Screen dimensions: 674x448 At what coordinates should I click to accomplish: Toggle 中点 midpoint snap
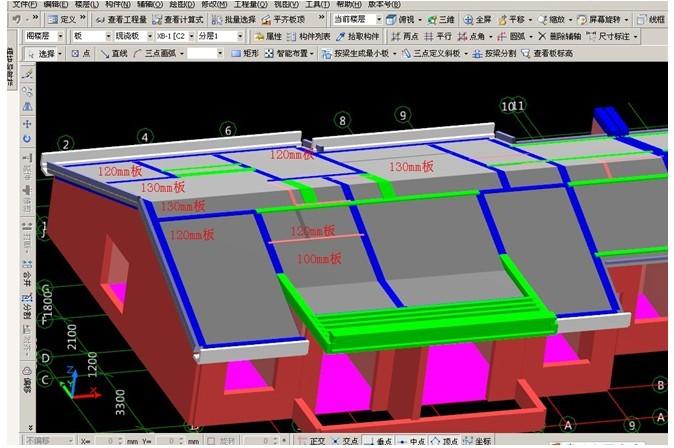tap(411, 440)
